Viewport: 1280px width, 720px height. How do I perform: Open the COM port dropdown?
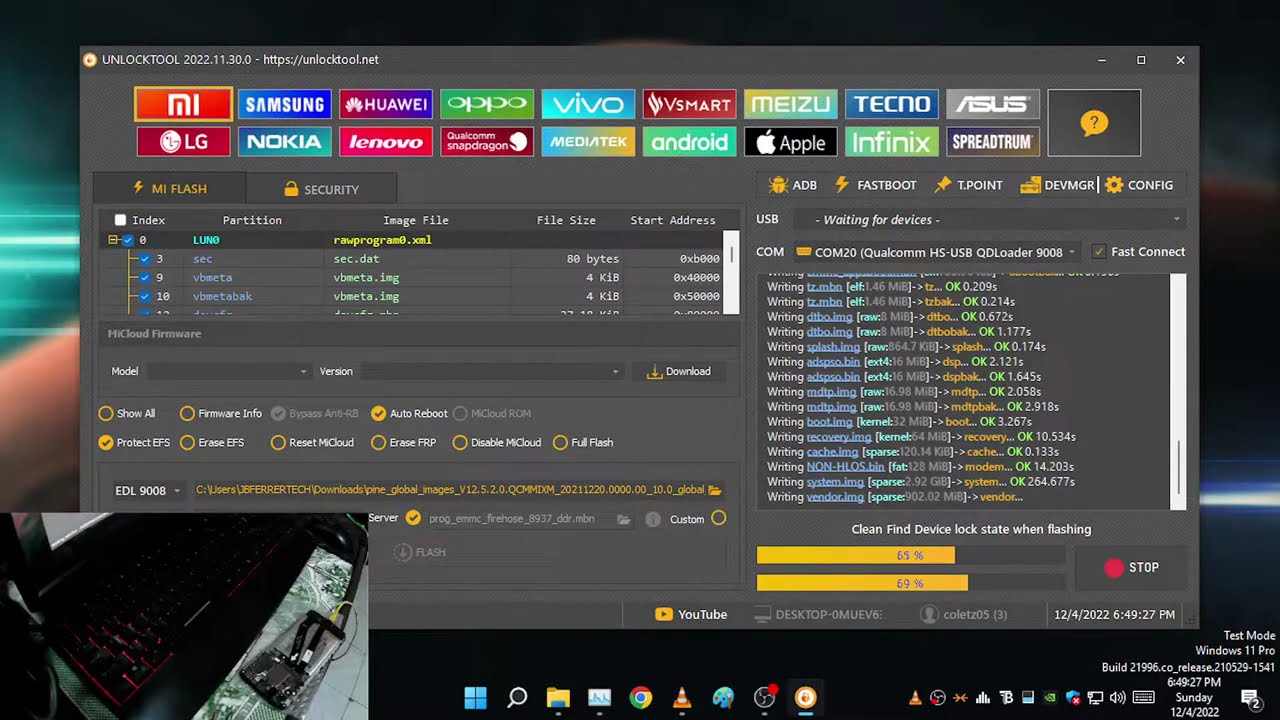pyautogui.click(x=937, y=252)
